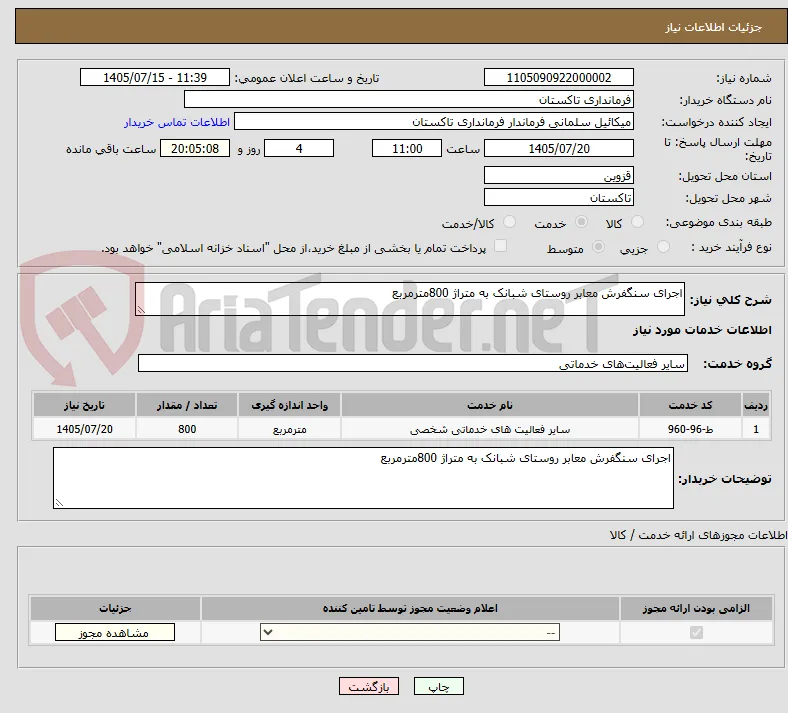Click the announcement date field 1405/07/15 - 11:39
Image resolution: width=788 pixels, height=713 pixels.
(x=155, y=77)
